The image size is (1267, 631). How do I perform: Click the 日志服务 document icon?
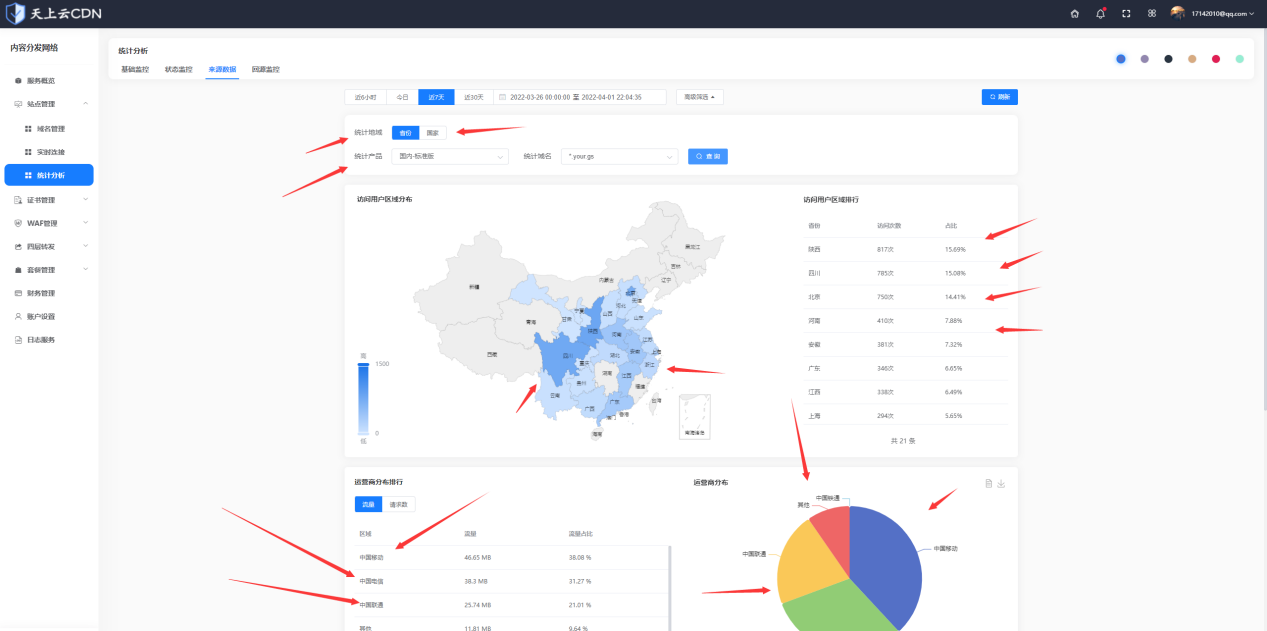[x=18, y=340]
